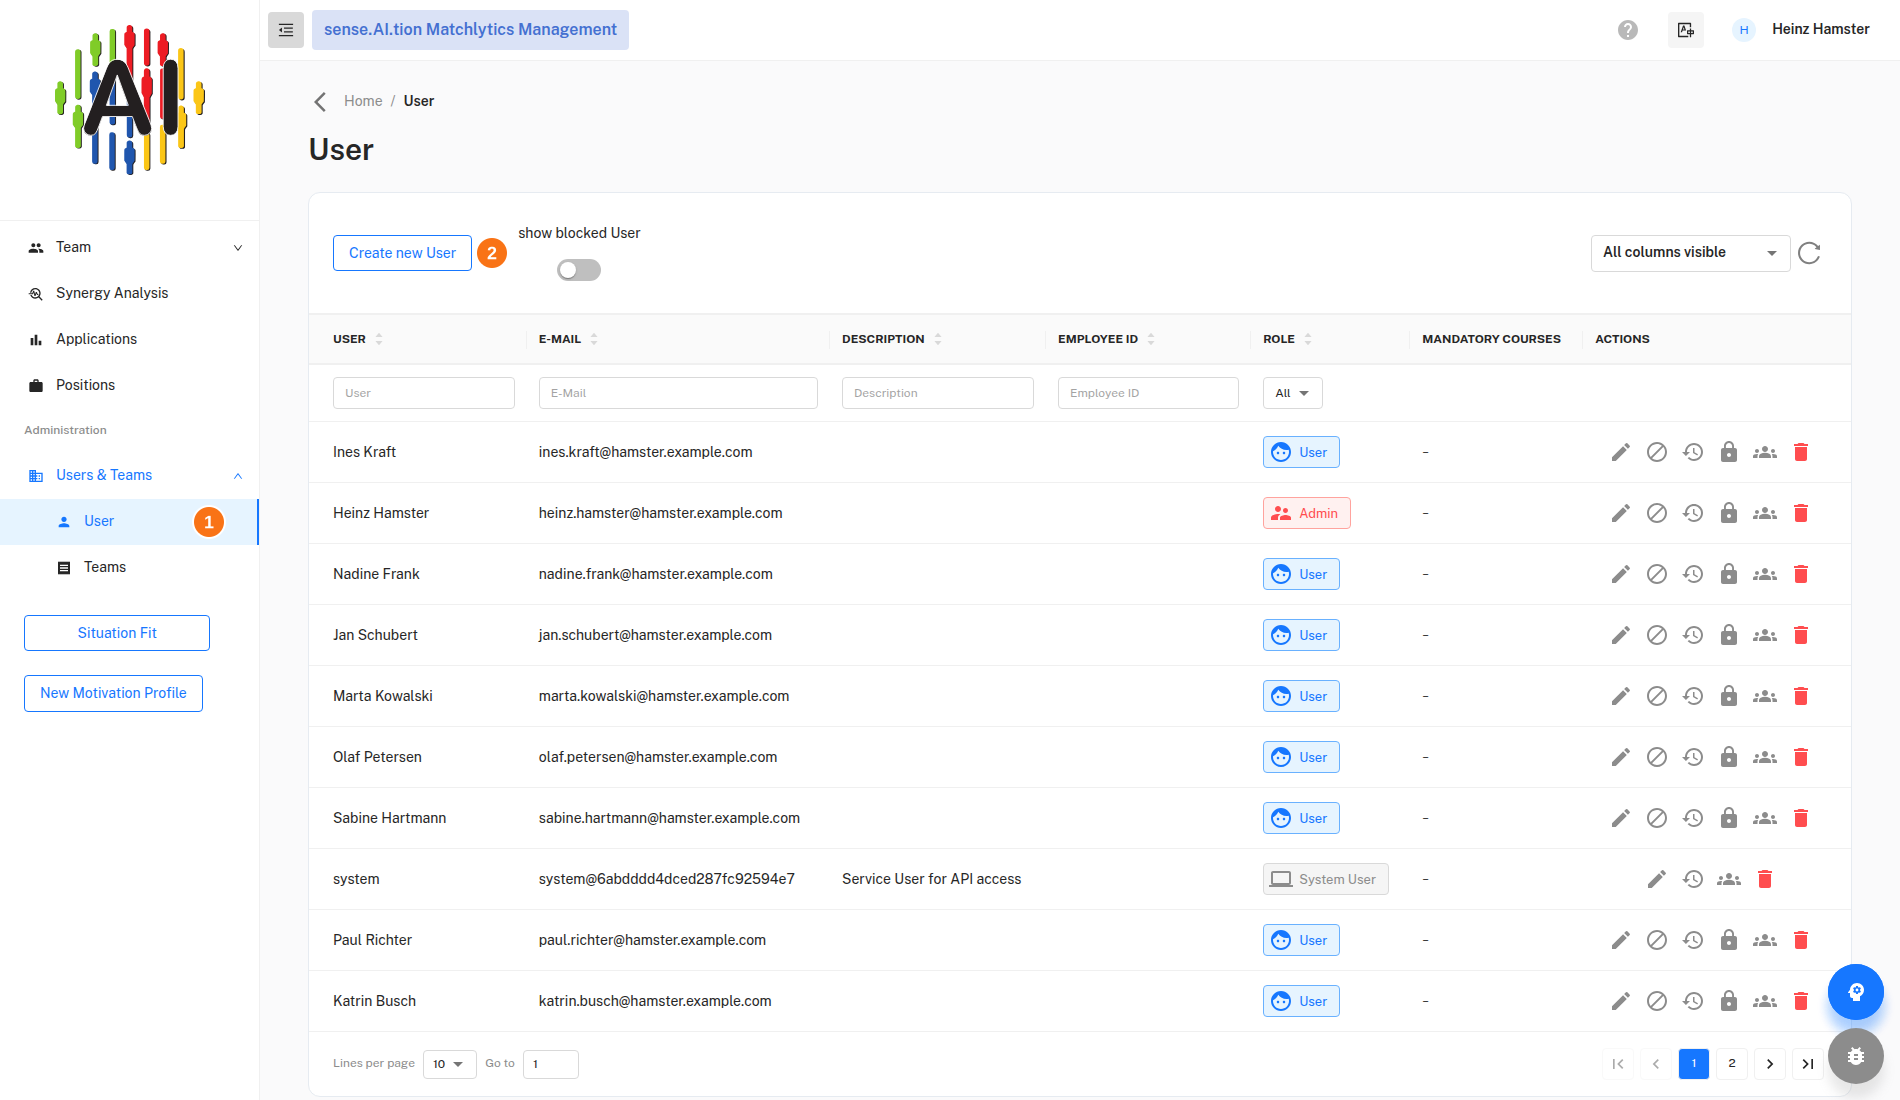
Task: Expand the Team sidebar menu
Action: coord(130,247)
